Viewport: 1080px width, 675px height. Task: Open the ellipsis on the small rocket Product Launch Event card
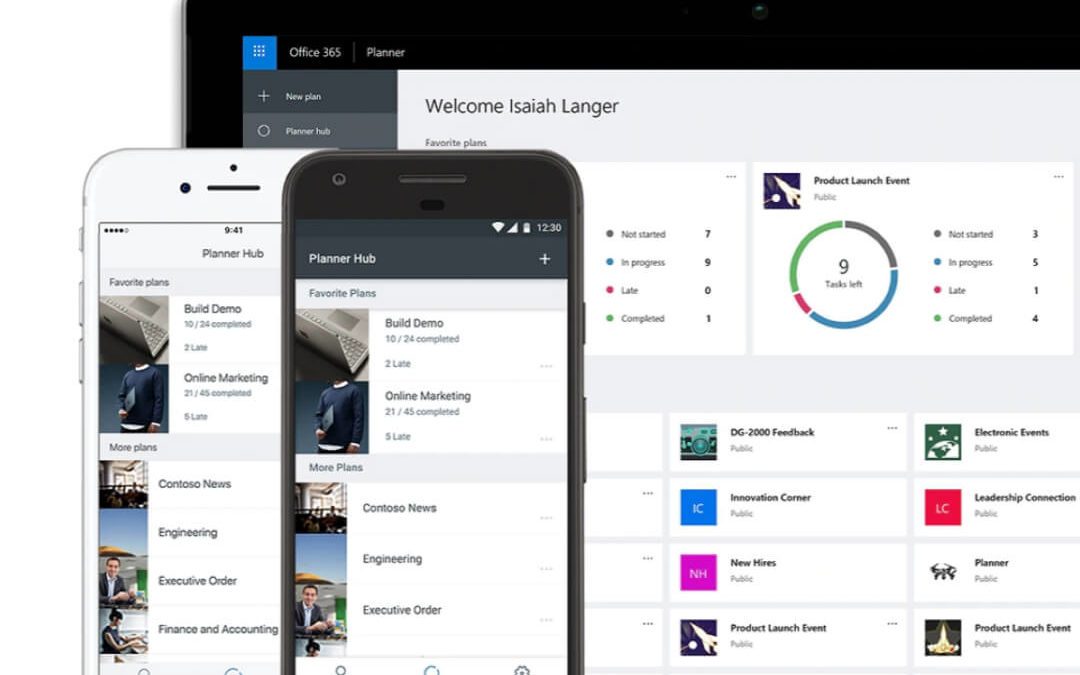point(892,624)
